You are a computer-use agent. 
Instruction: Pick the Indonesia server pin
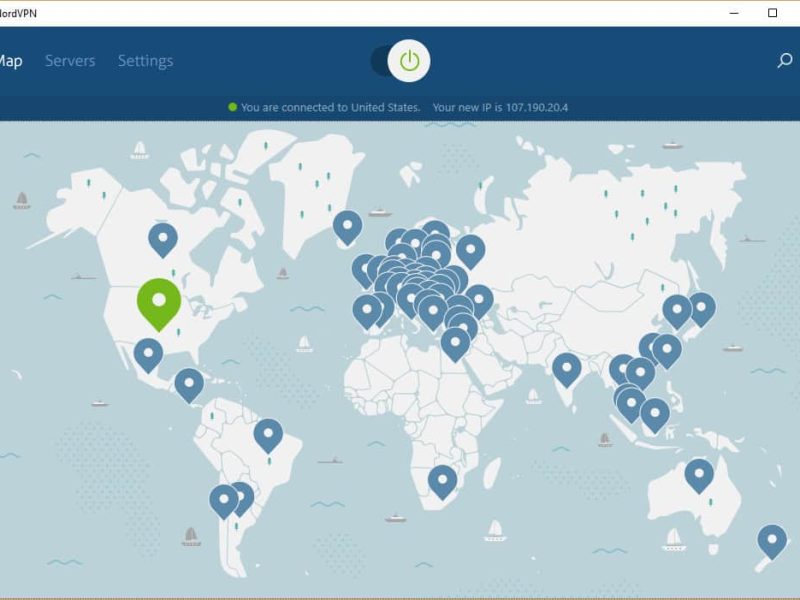pyautogui.click(x=655, y=416)
